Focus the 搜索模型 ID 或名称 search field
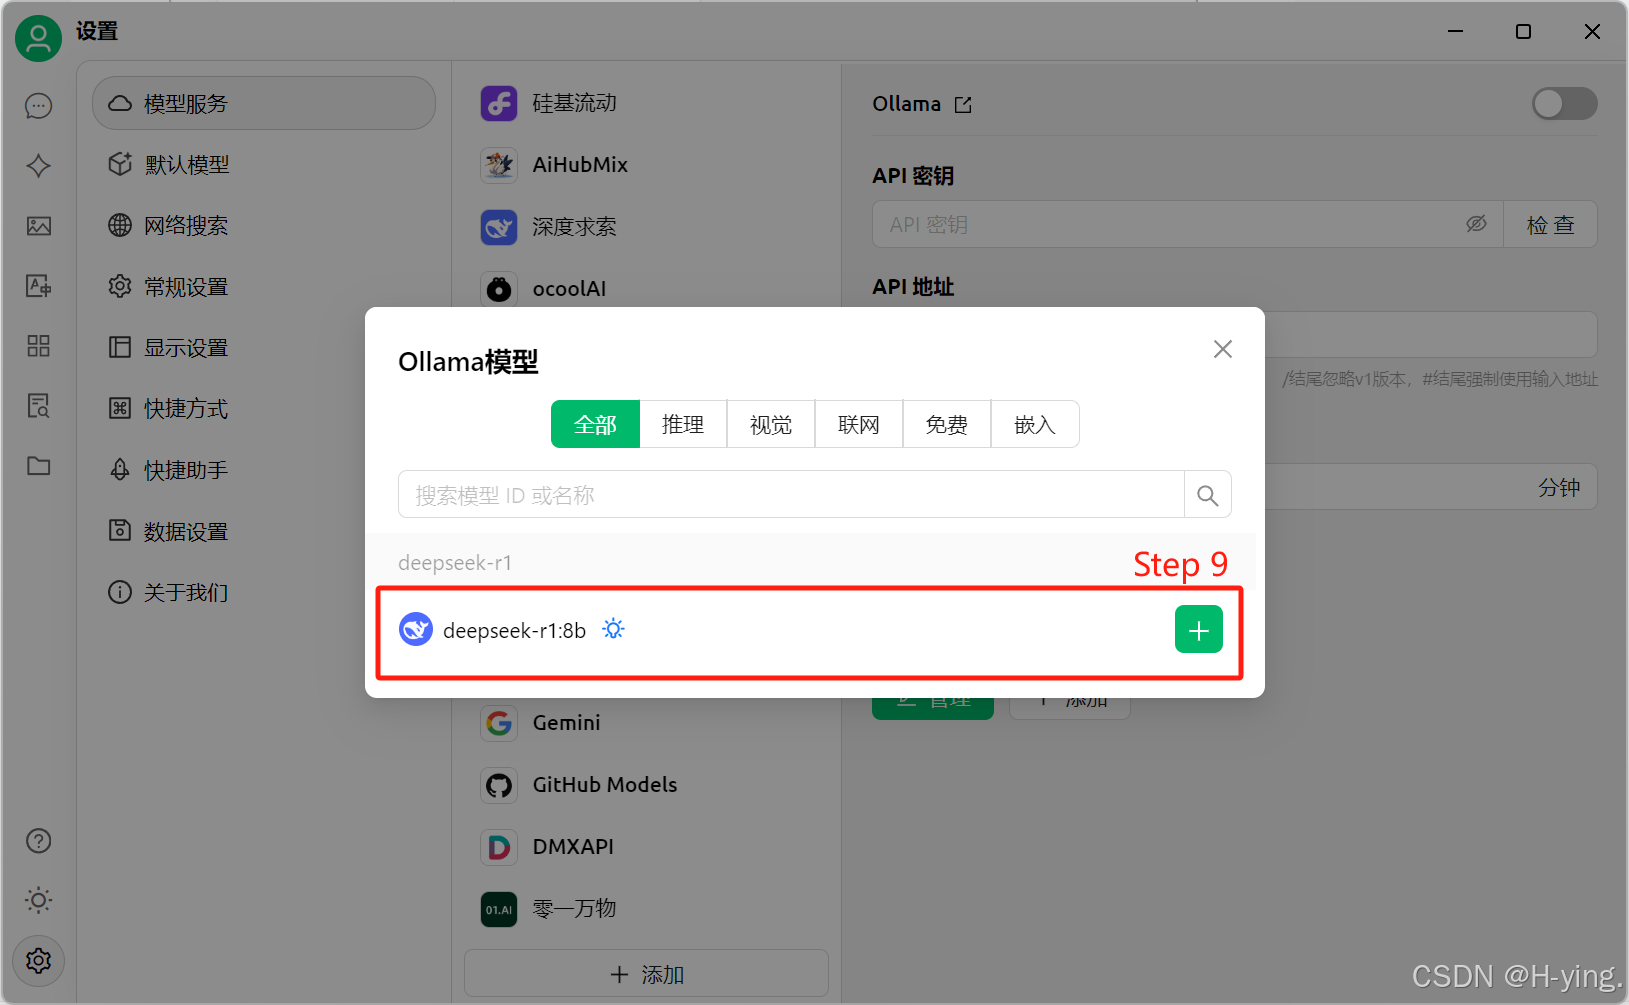 pyautogui.click(x=791, y=495)
